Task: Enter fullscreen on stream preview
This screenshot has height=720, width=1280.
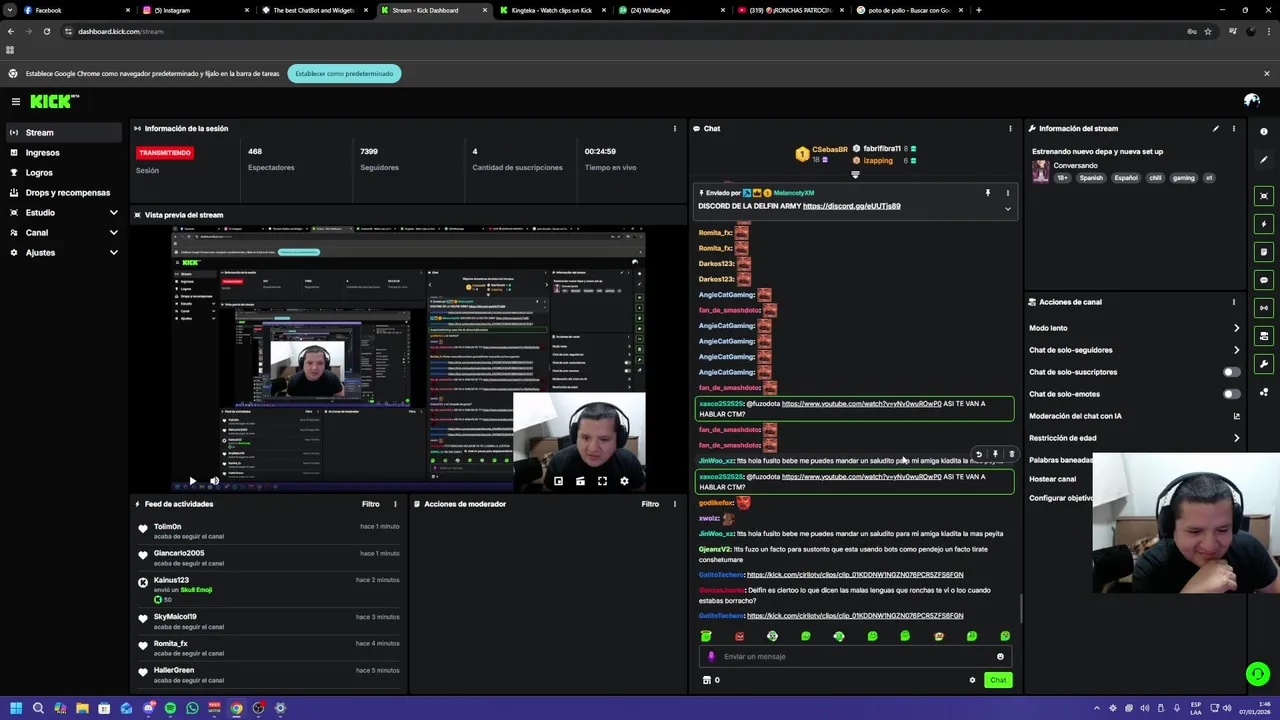Action: point(602,481)
